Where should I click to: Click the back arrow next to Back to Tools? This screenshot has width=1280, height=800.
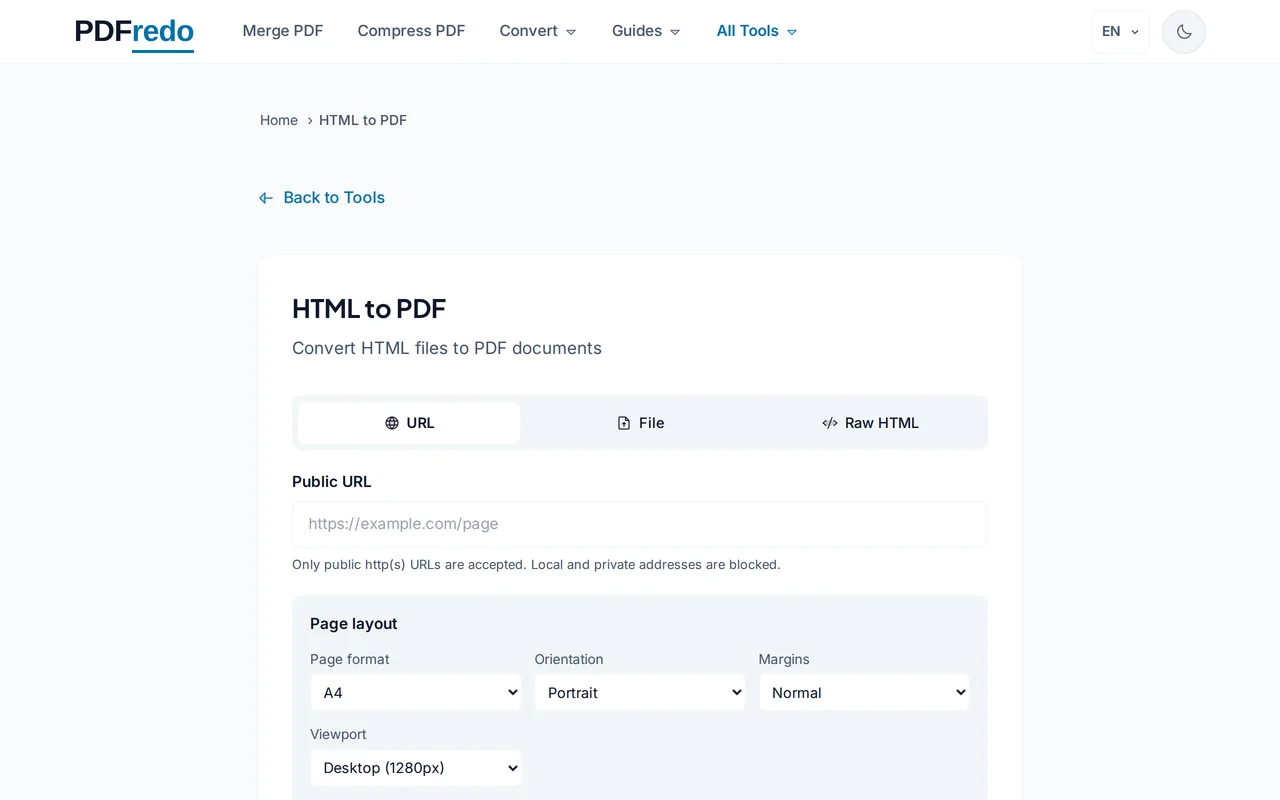point(265,197)
